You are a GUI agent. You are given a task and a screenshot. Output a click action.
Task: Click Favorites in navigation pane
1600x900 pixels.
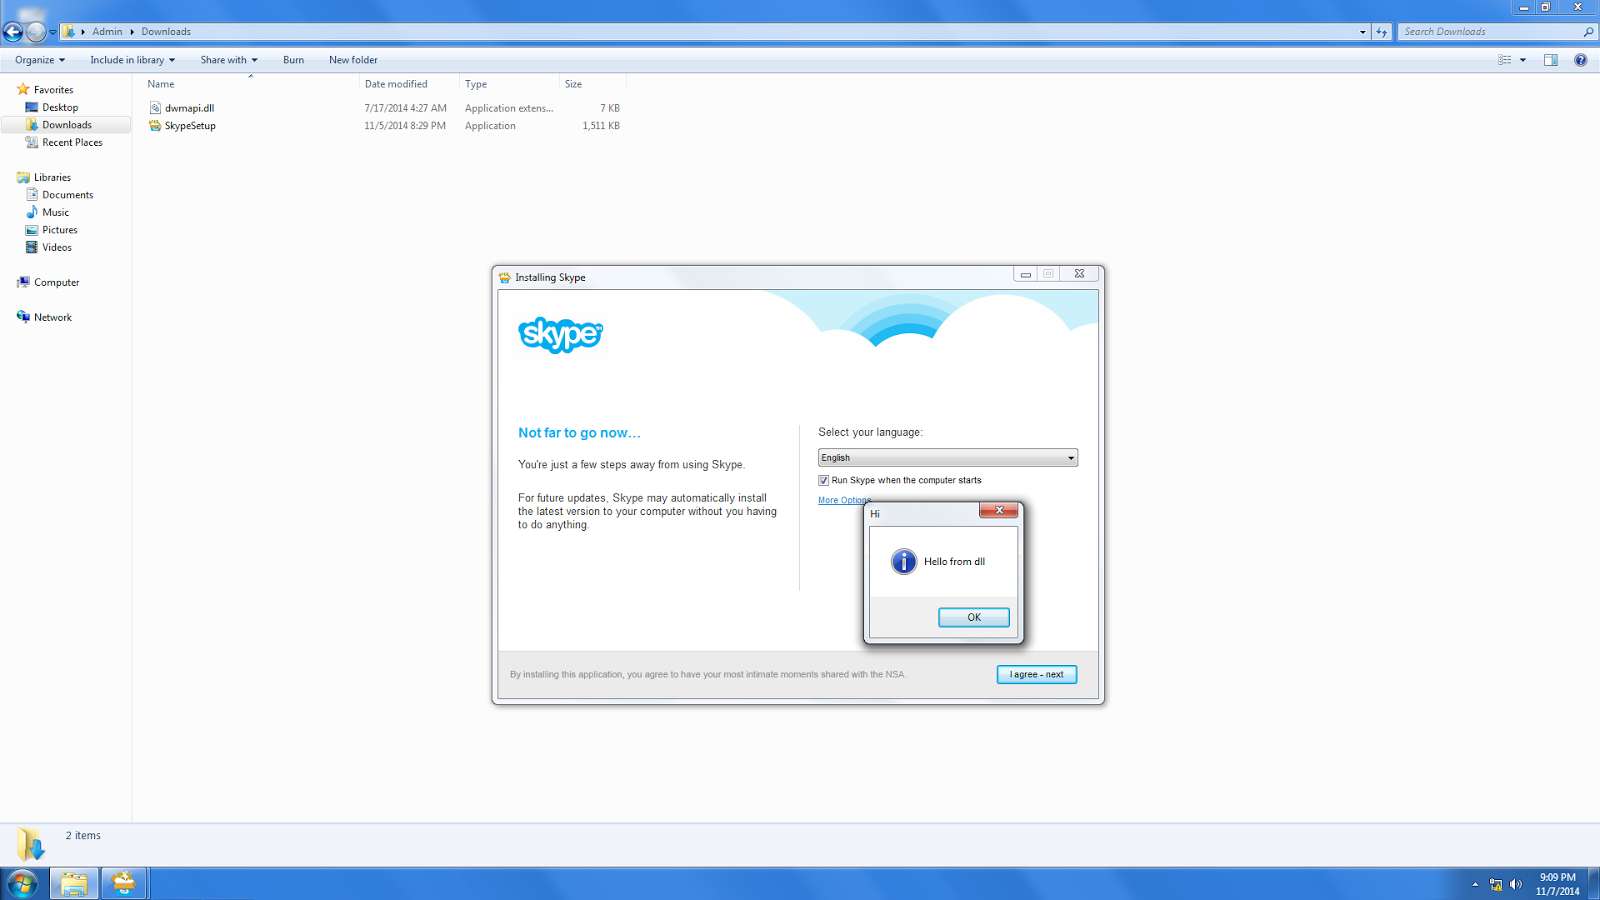53,90
